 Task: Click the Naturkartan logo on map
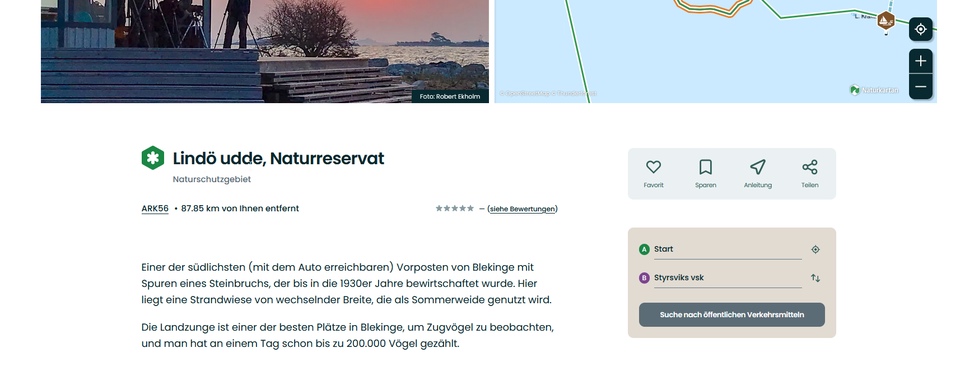click(874, 90)
